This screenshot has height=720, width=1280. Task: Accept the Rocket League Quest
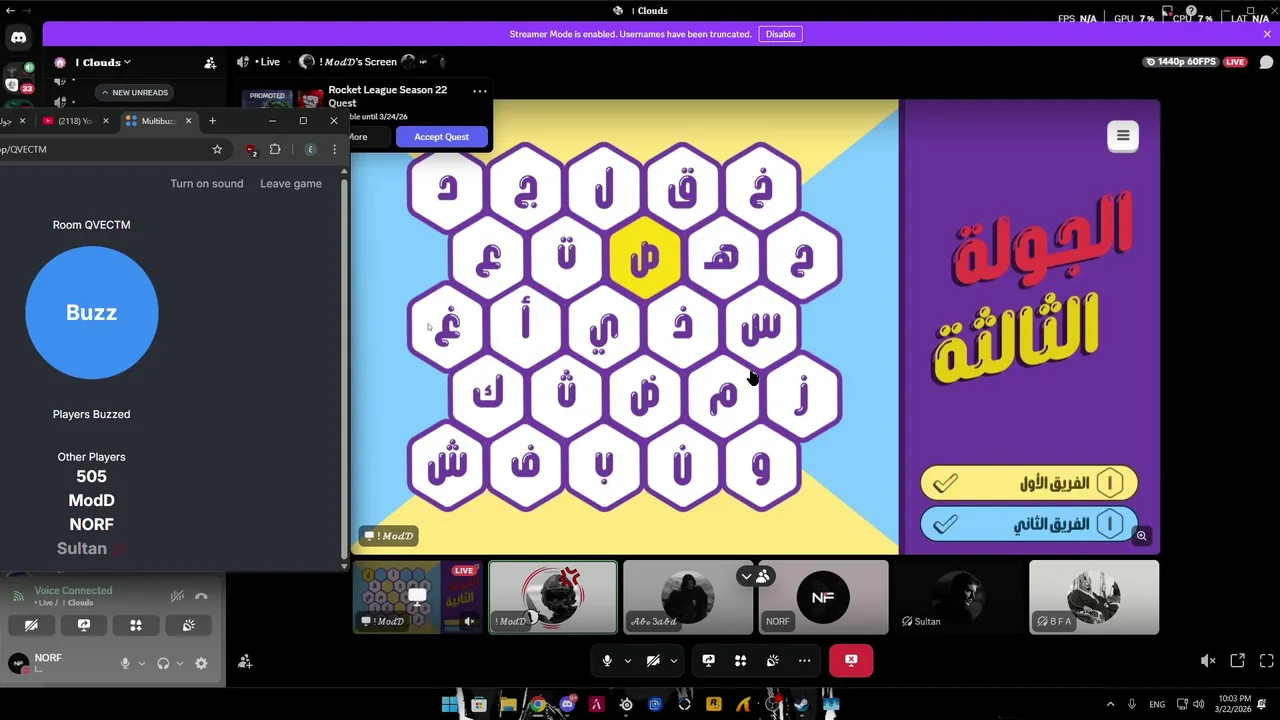tap(441, 137)
